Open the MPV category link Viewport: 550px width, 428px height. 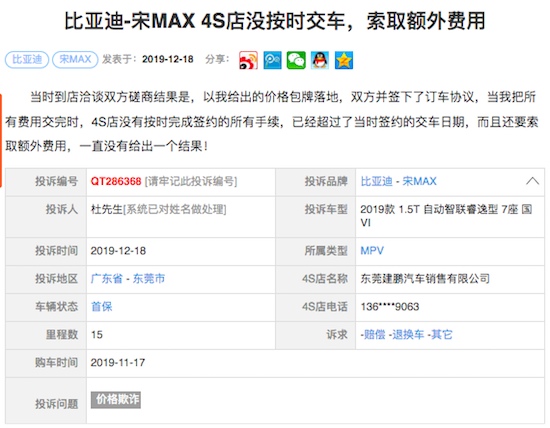tap(372, 251)
